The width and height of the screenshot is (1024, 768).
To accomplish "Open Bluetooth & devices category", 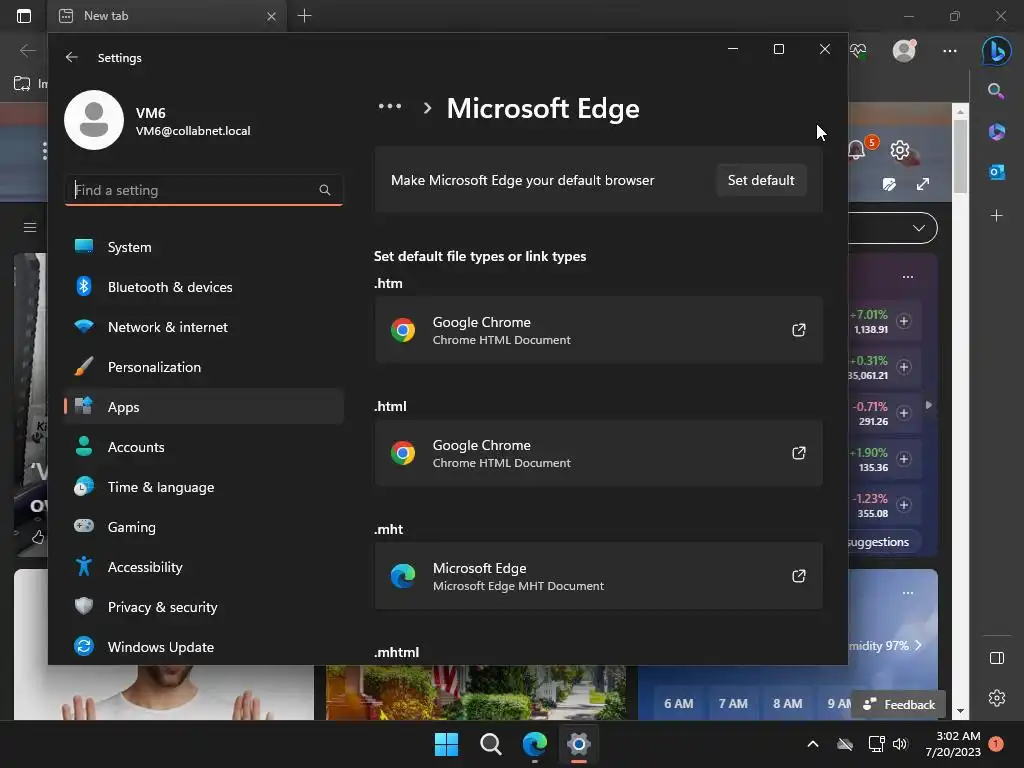I will (x=204, y=287).
